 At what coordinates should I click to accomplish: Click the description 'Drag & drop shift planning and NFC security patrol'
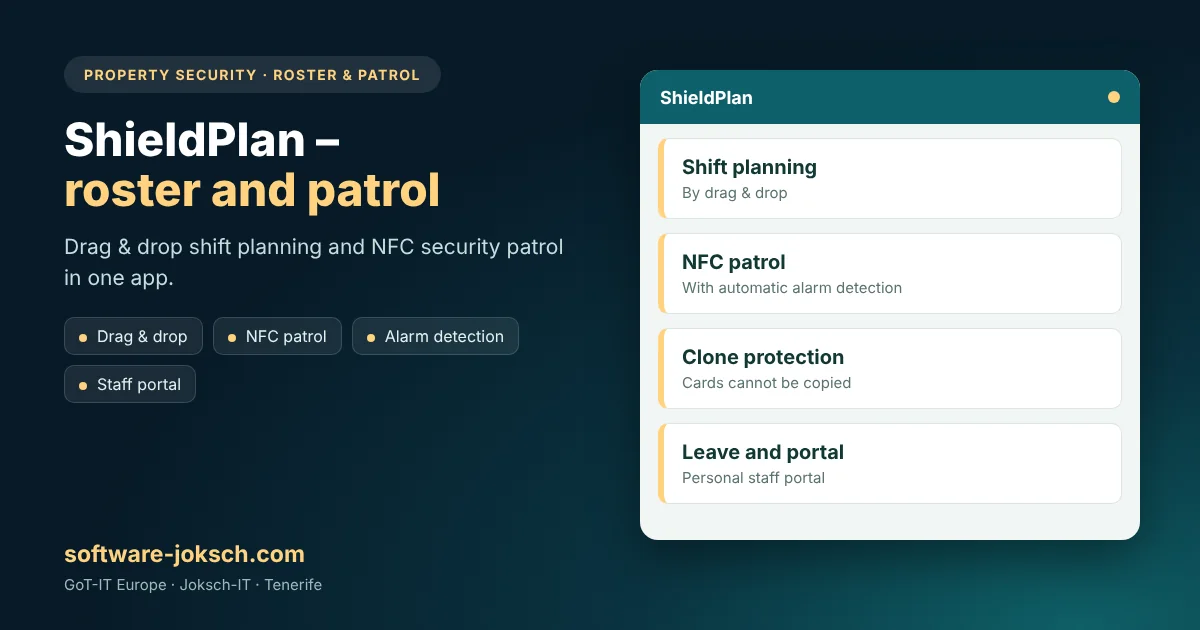(314, 247)
